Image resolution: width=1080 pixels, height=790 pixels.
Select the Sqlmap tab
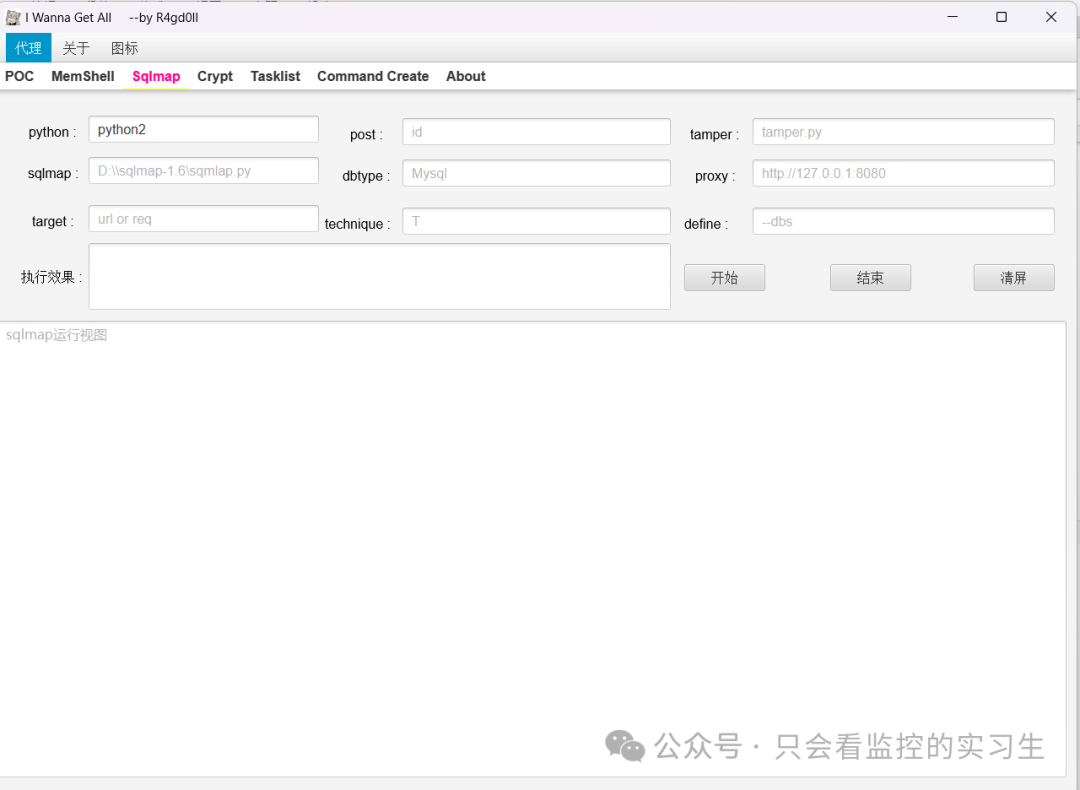156,76
